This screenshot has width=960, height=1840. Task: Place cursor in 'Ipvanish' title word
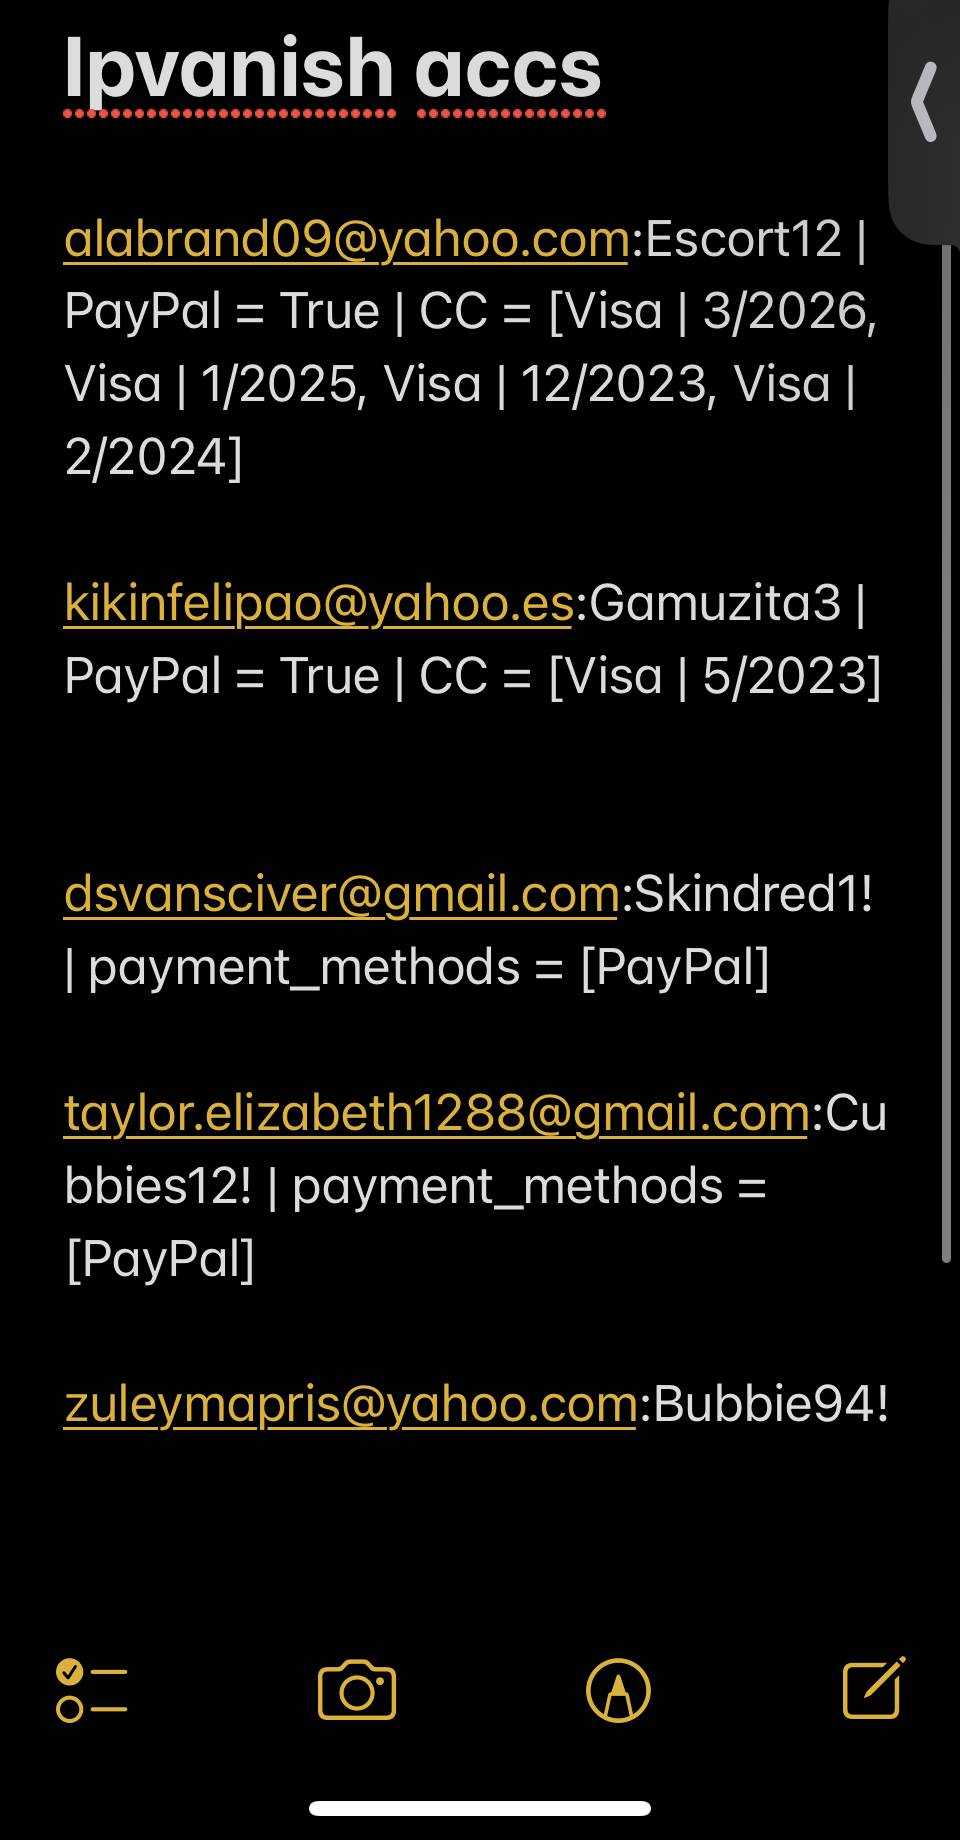pos(229,70)
